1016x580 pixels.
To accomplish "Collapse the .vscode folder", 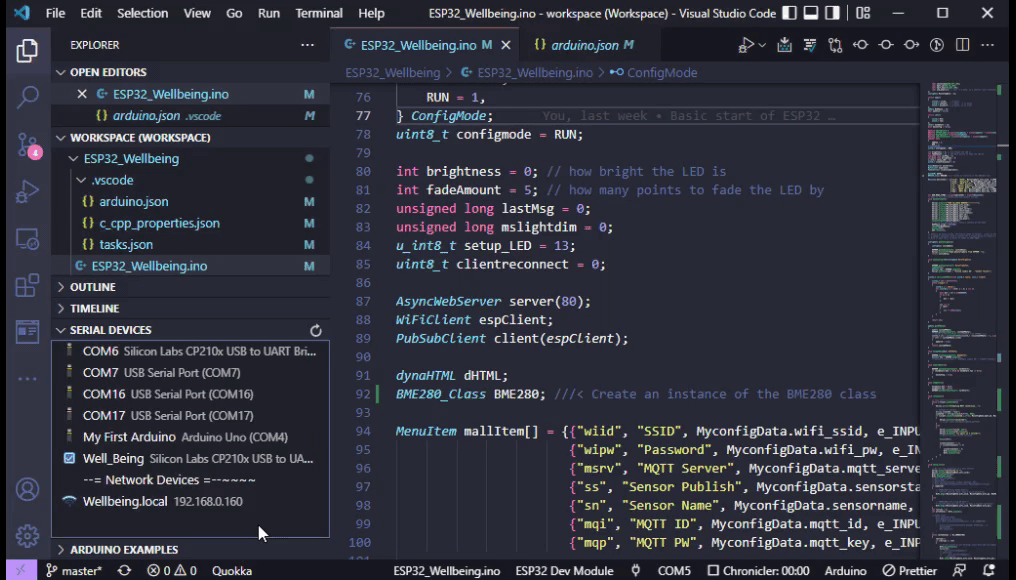I will [81, 180].
